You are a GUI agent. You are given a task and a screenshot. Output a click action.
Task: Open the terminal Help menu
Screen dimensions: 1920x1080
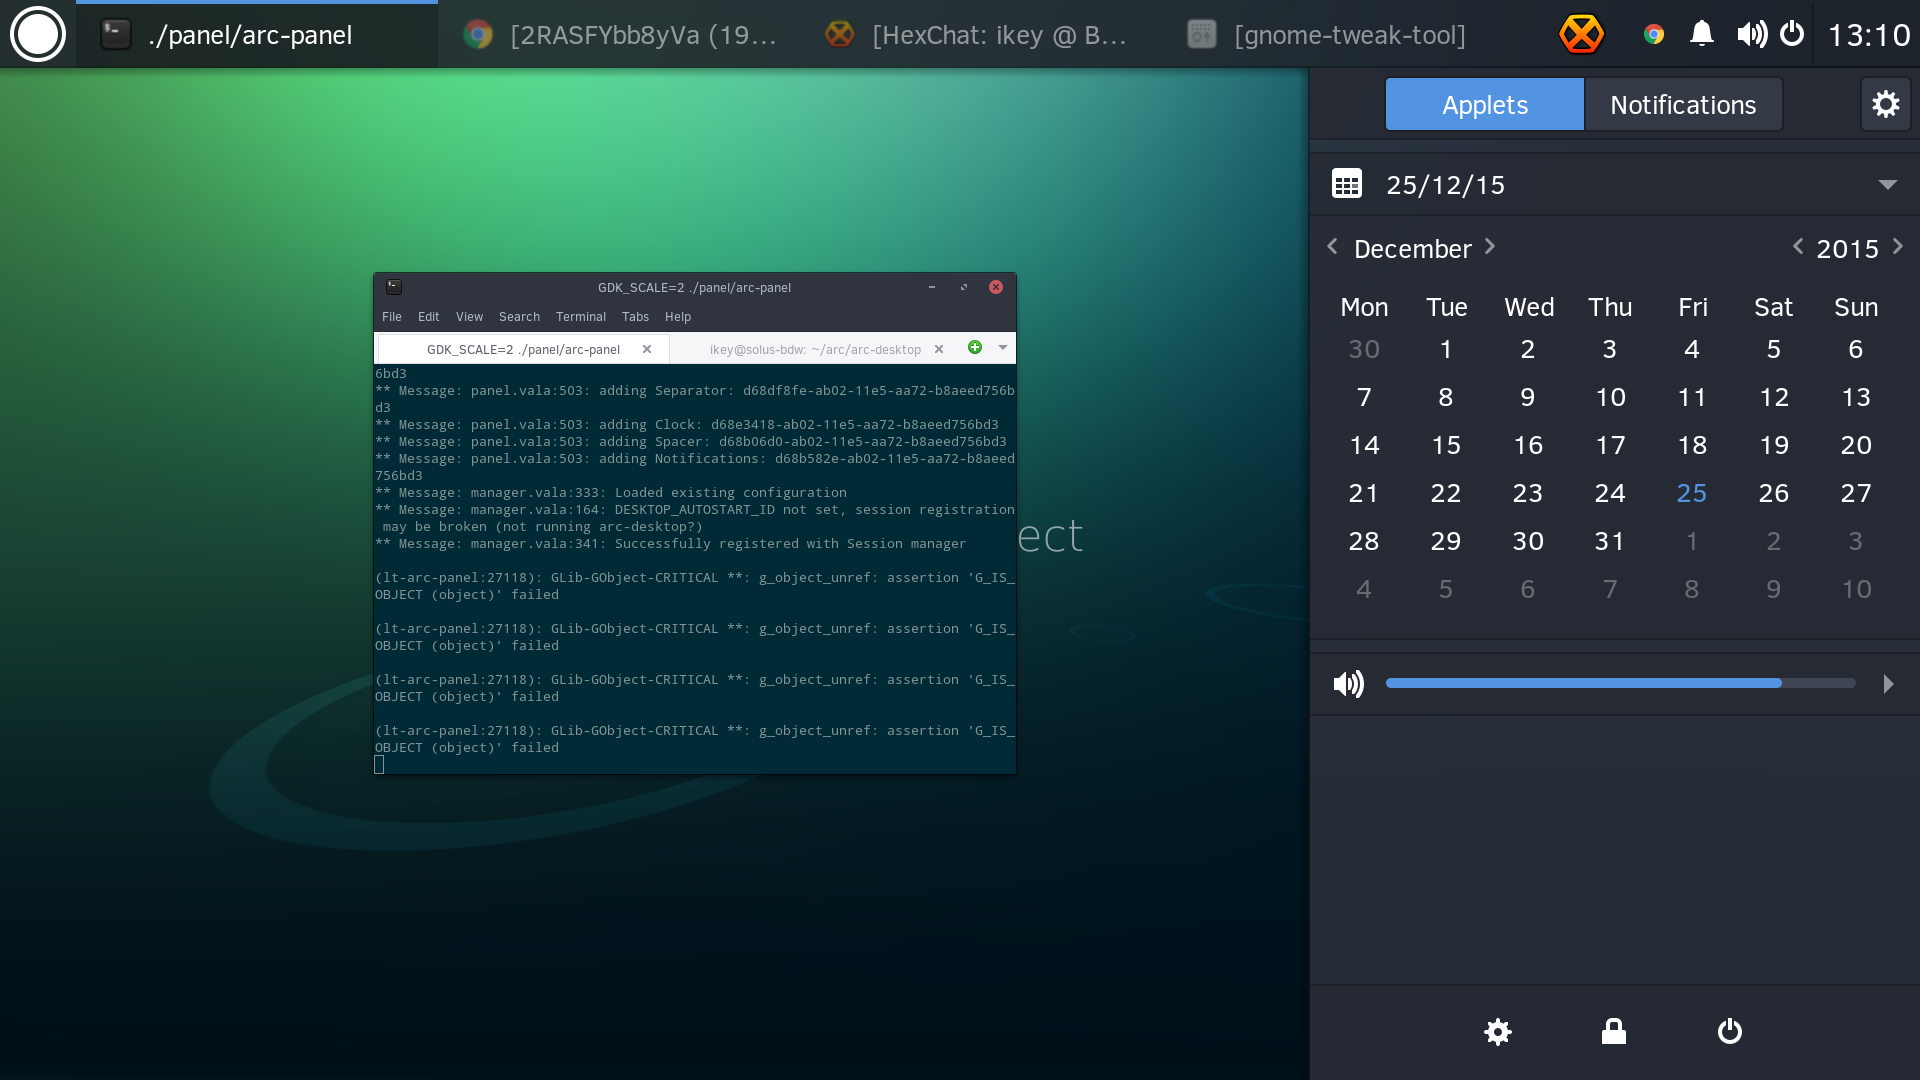[678, 317]
